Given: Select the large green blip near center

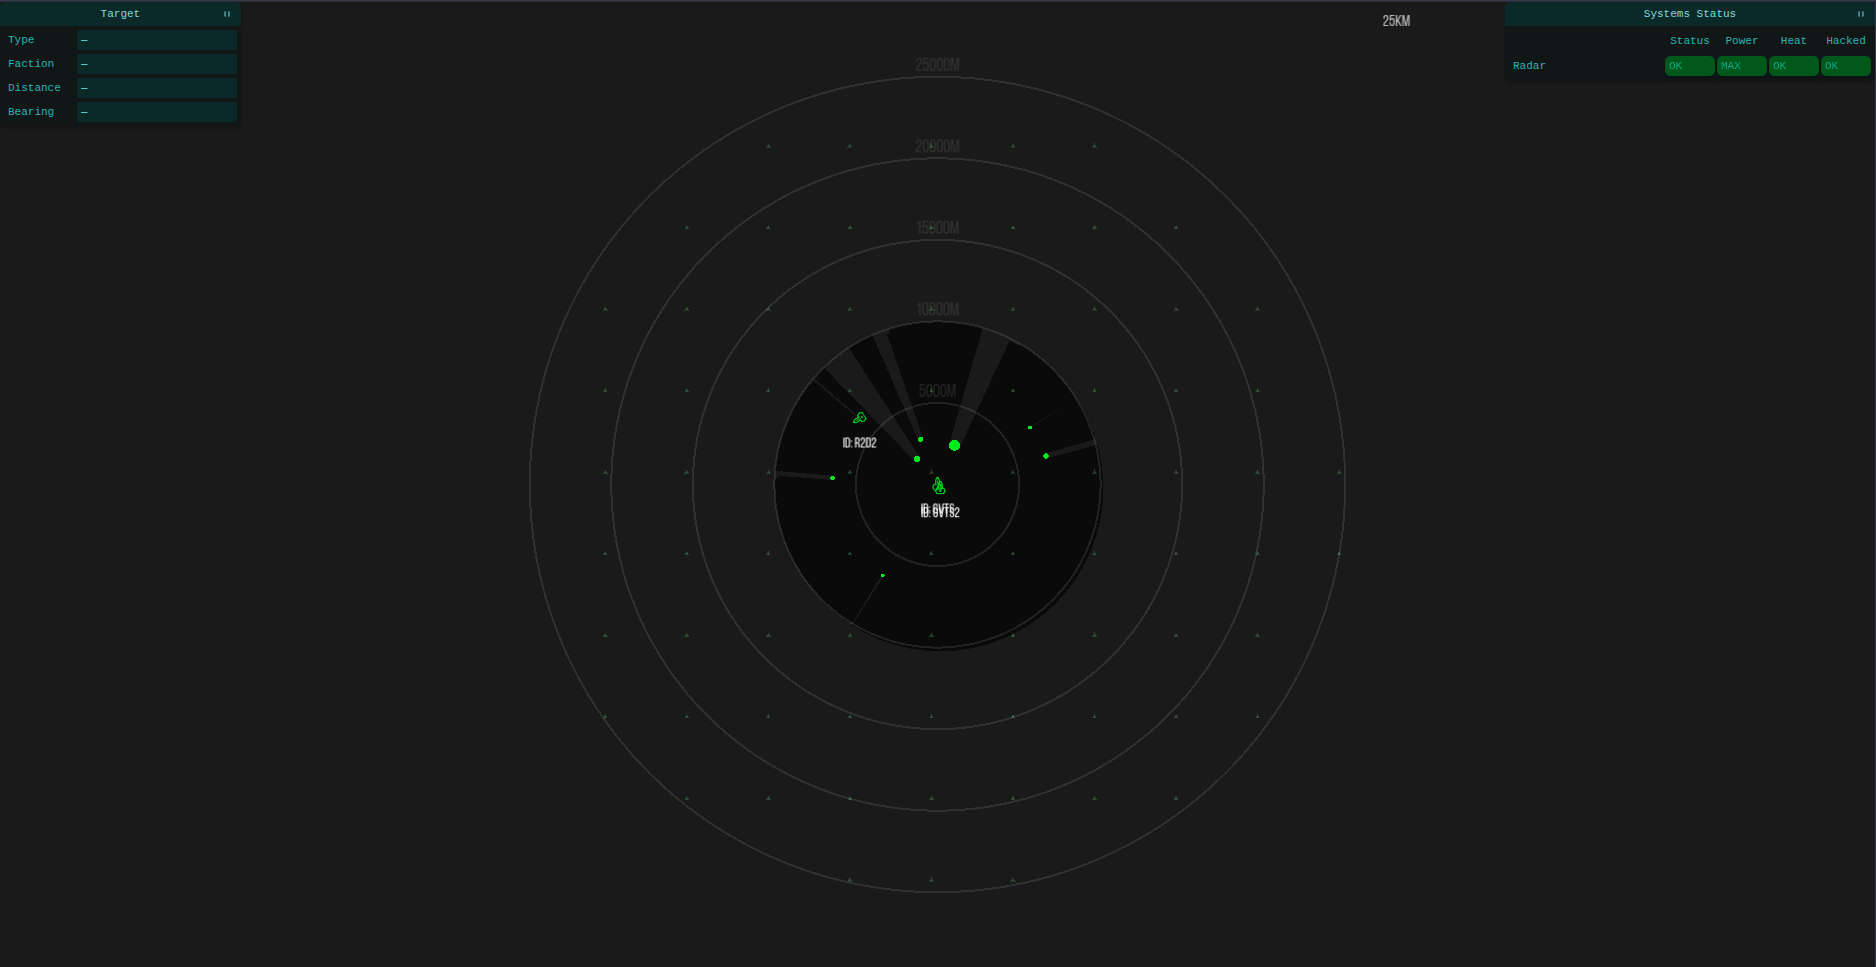Looking at the screenshot, I should [x=955, y=446].
